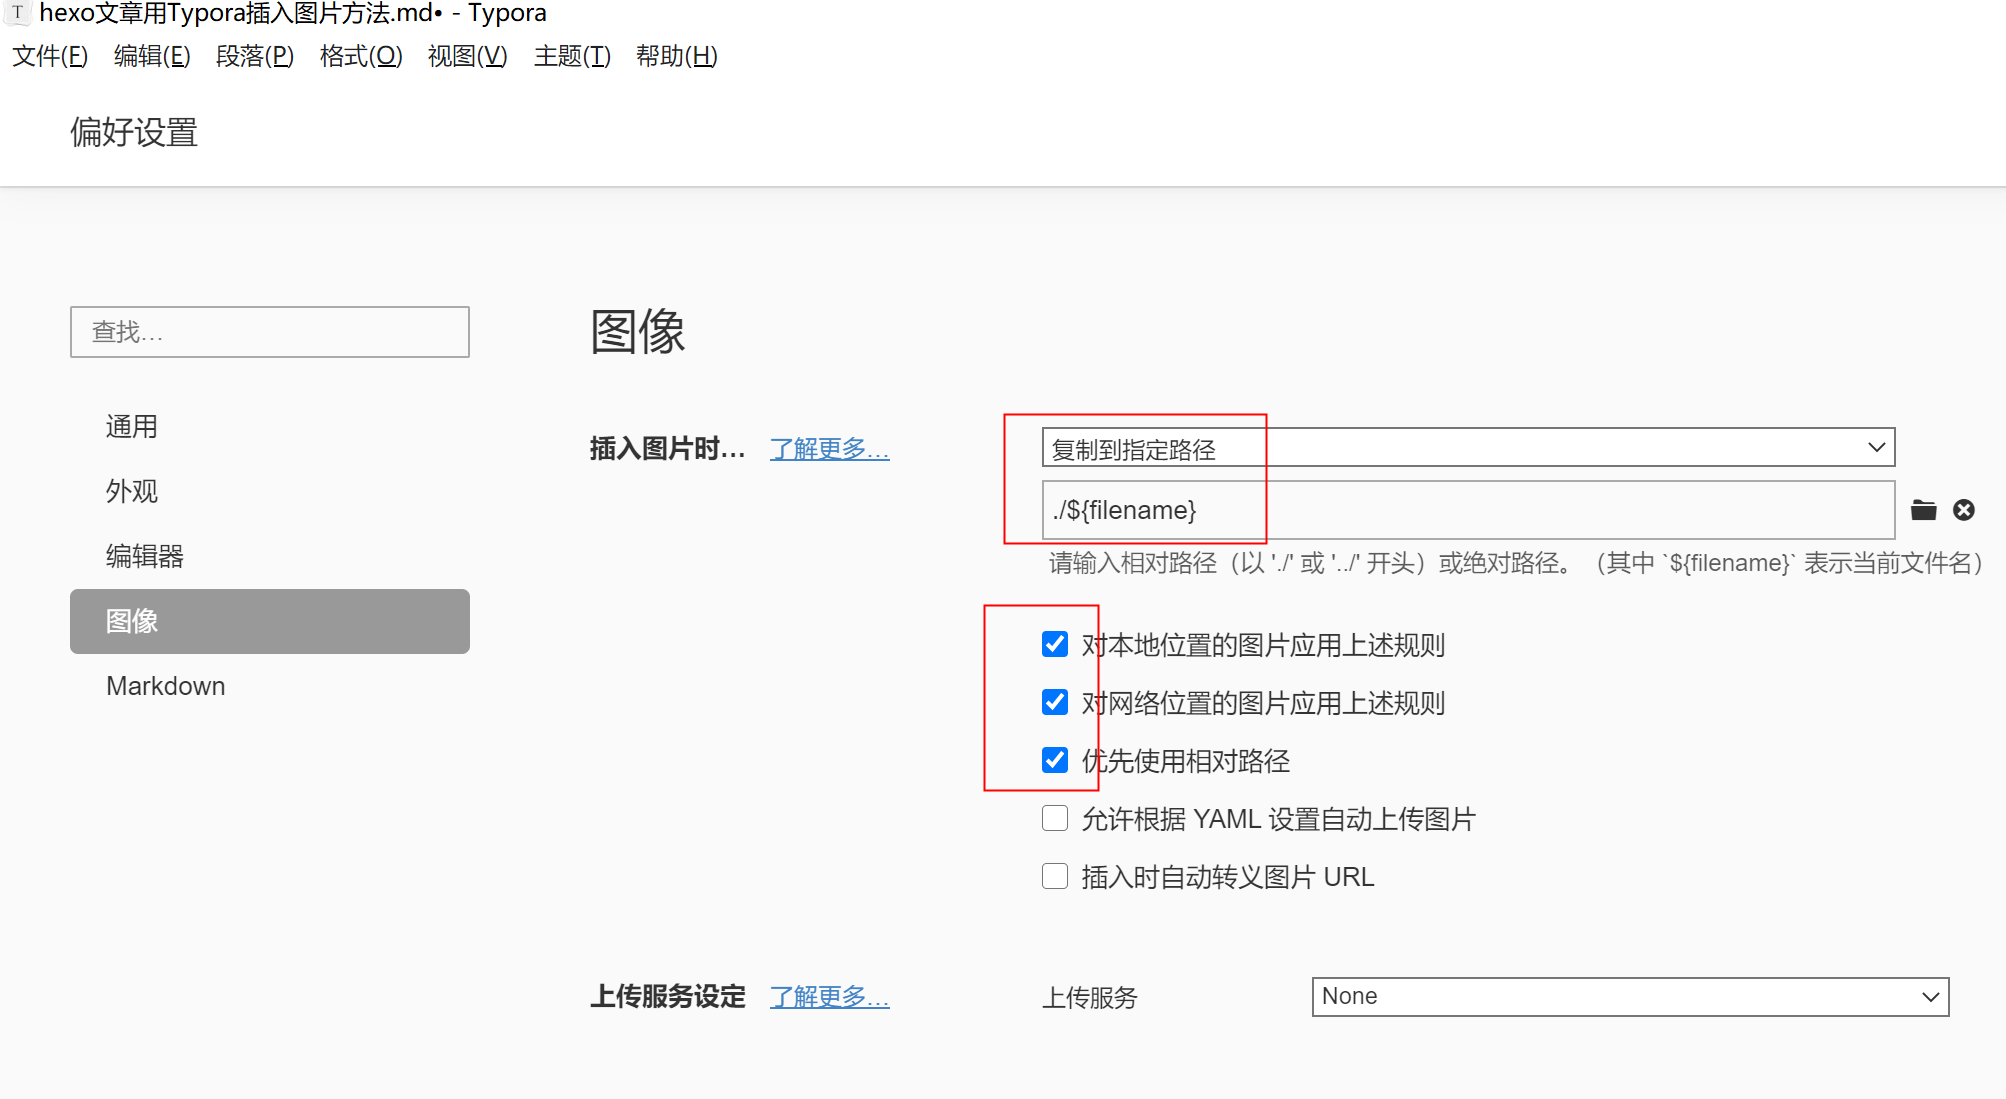Viewport: 2006px width, 1099px height.
Task: Enable auto upload by YAML setting checkbox
Action: pos(1055,818)
